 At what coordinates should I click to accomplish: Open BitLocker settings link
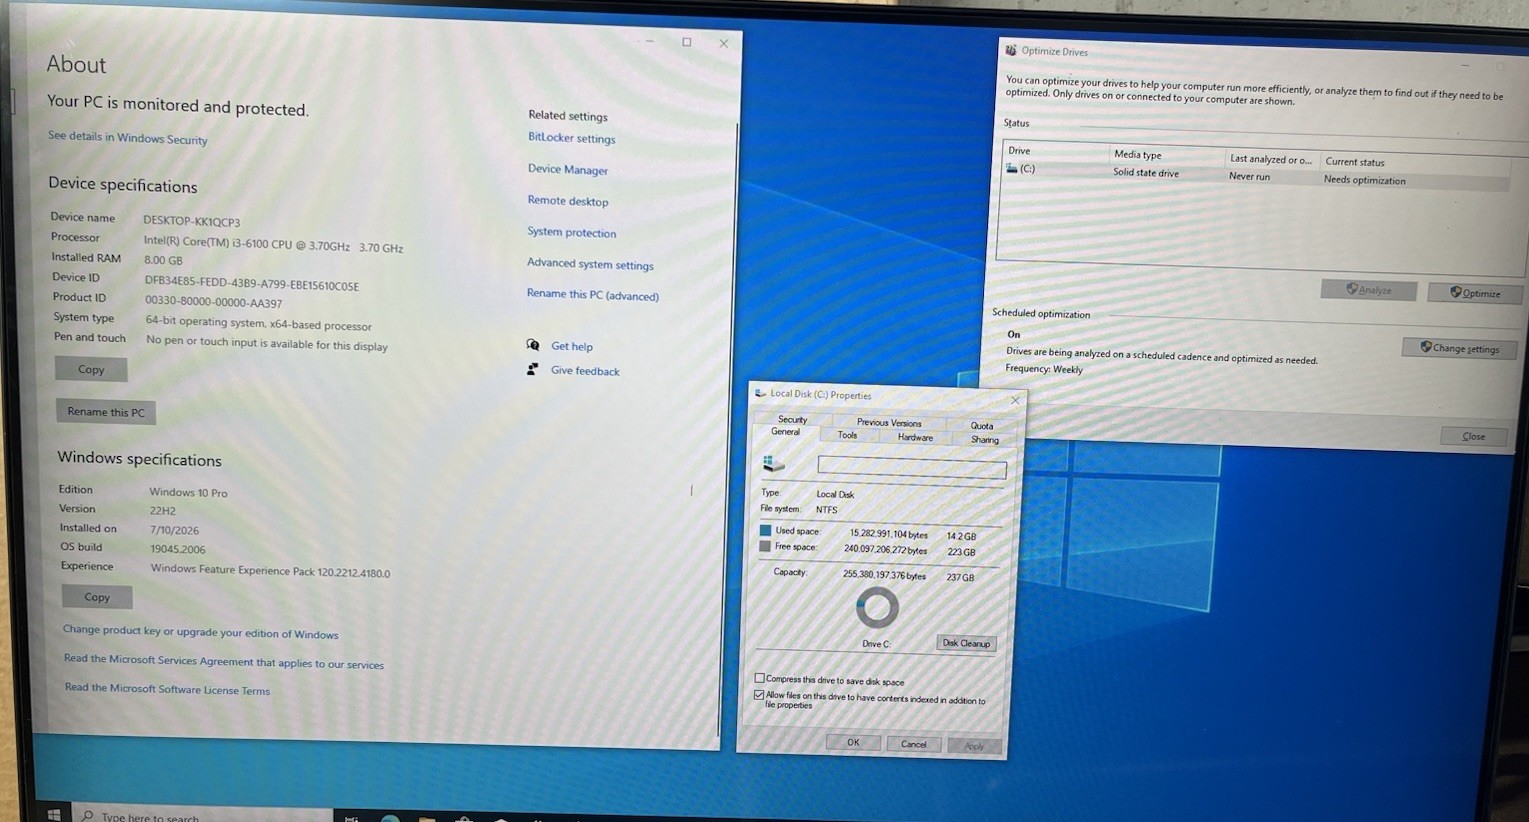[571, 138]
